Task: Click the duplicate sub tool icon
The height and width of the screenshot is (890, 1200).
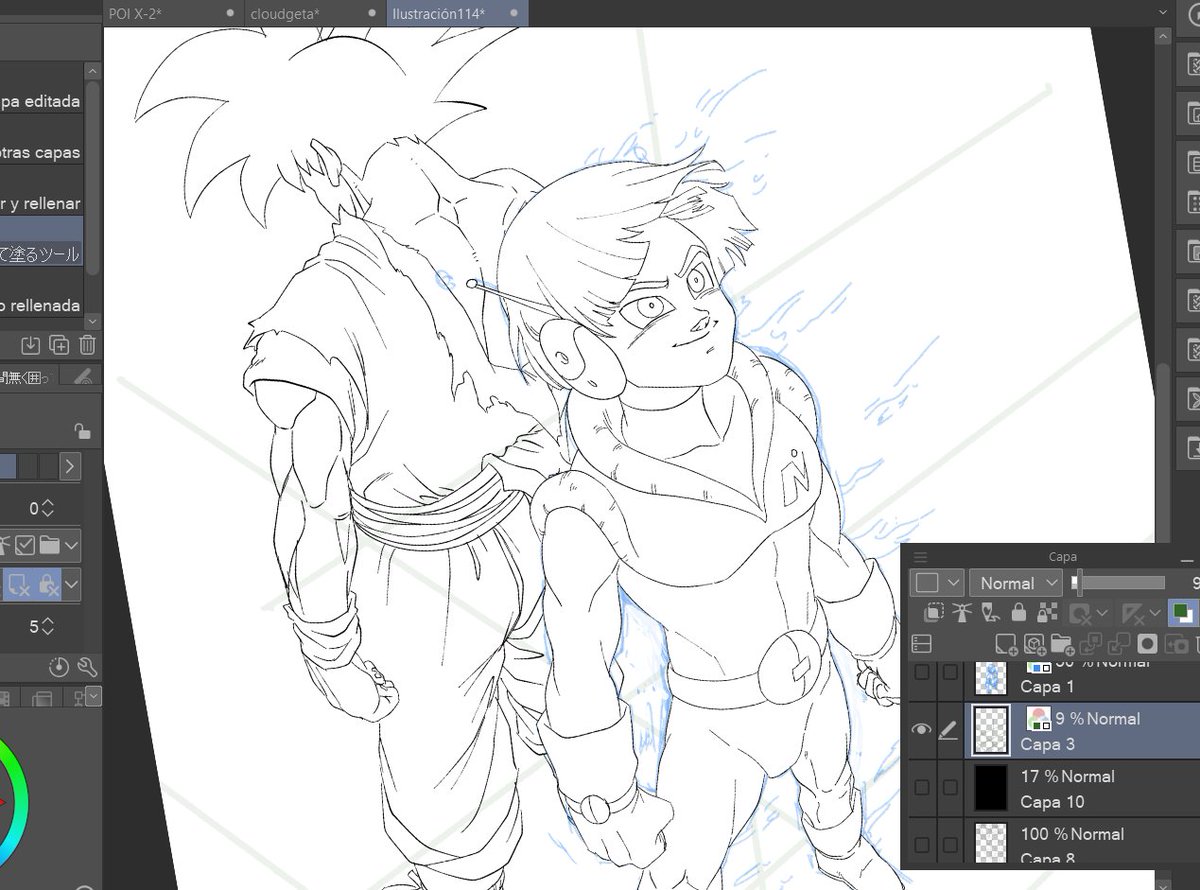Action: 59,345
